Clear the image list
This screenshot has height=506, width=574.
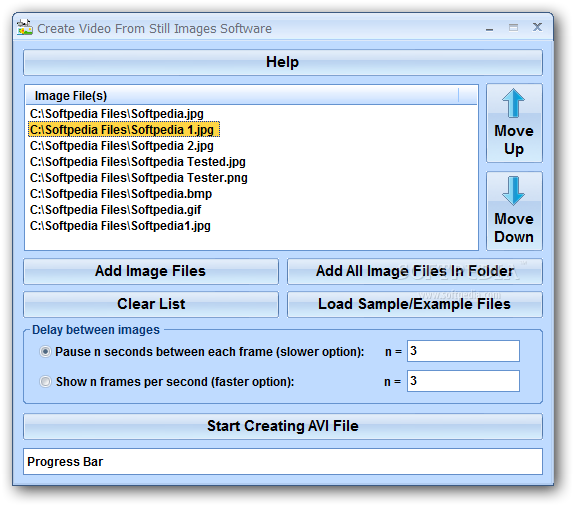click(x=151, y=304)
